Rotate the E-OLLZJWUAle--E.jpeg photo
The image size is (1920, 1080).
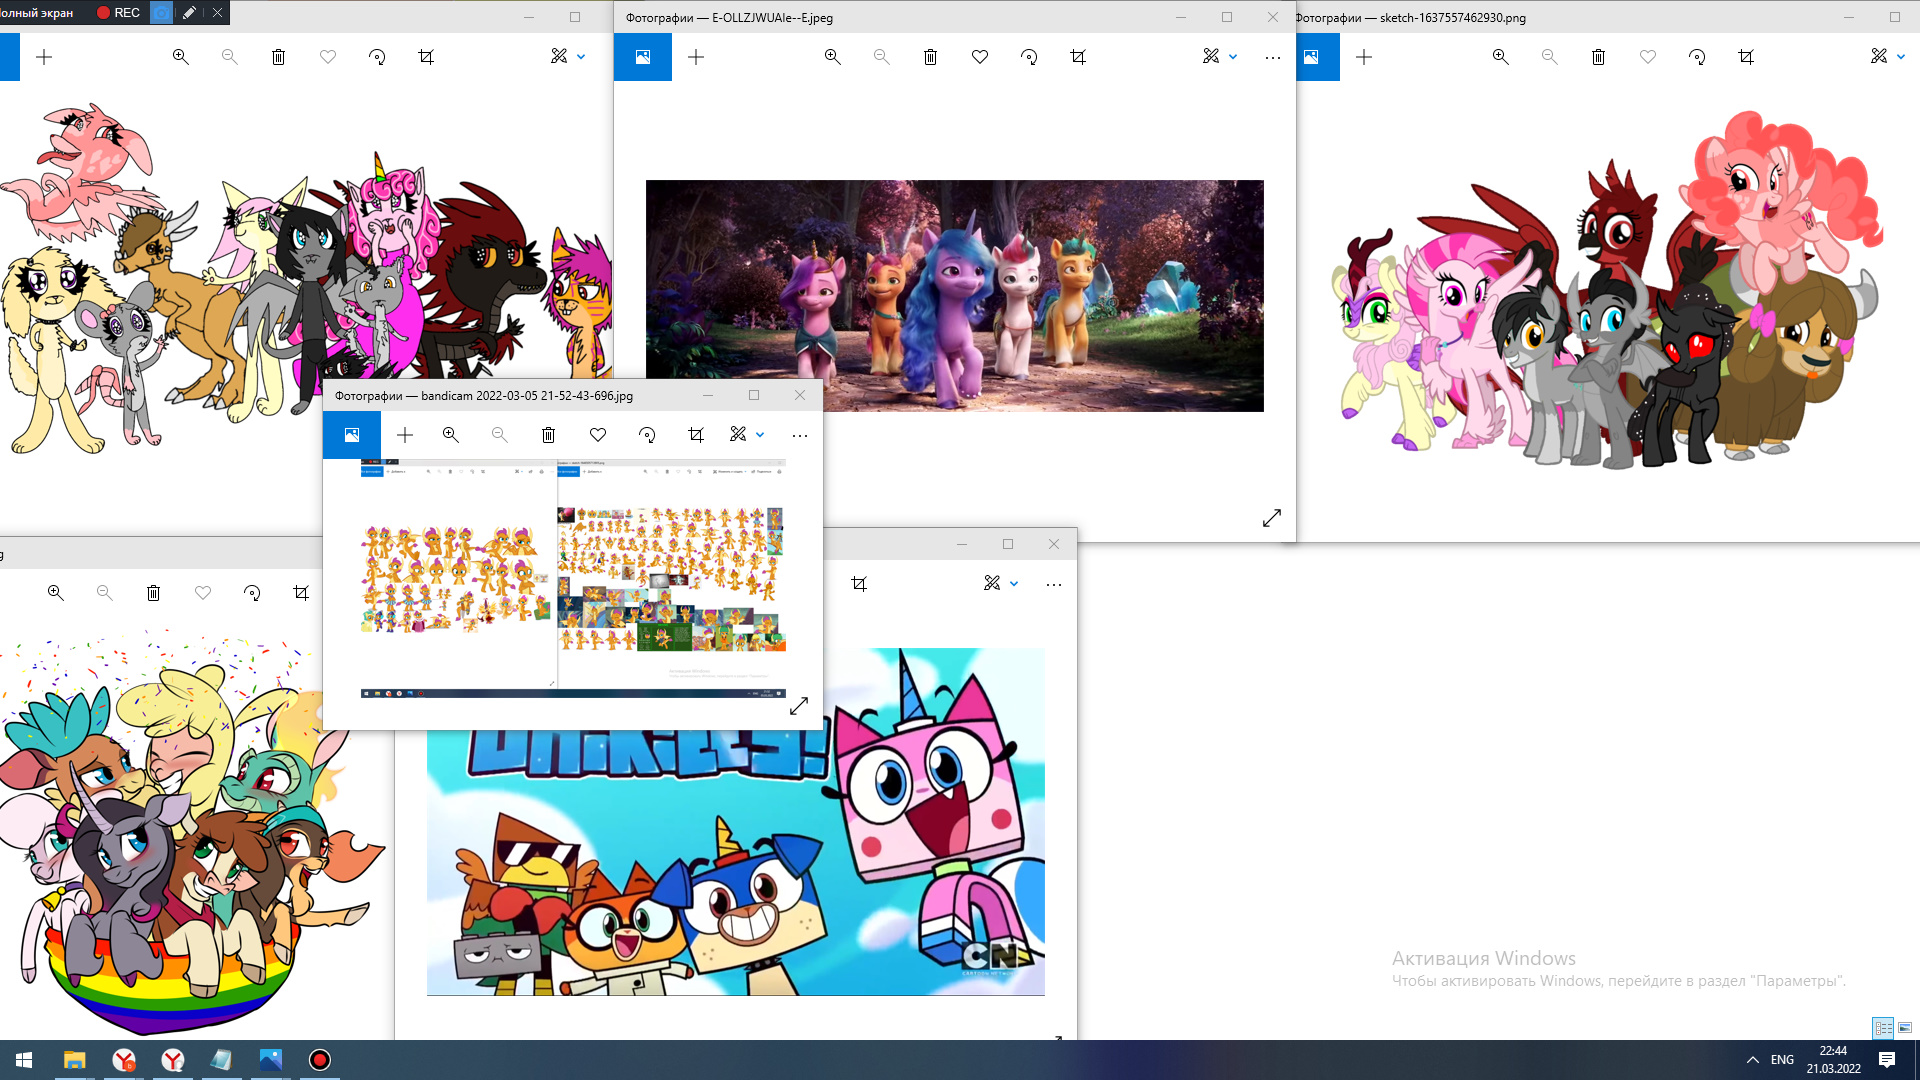[1029, 57]
